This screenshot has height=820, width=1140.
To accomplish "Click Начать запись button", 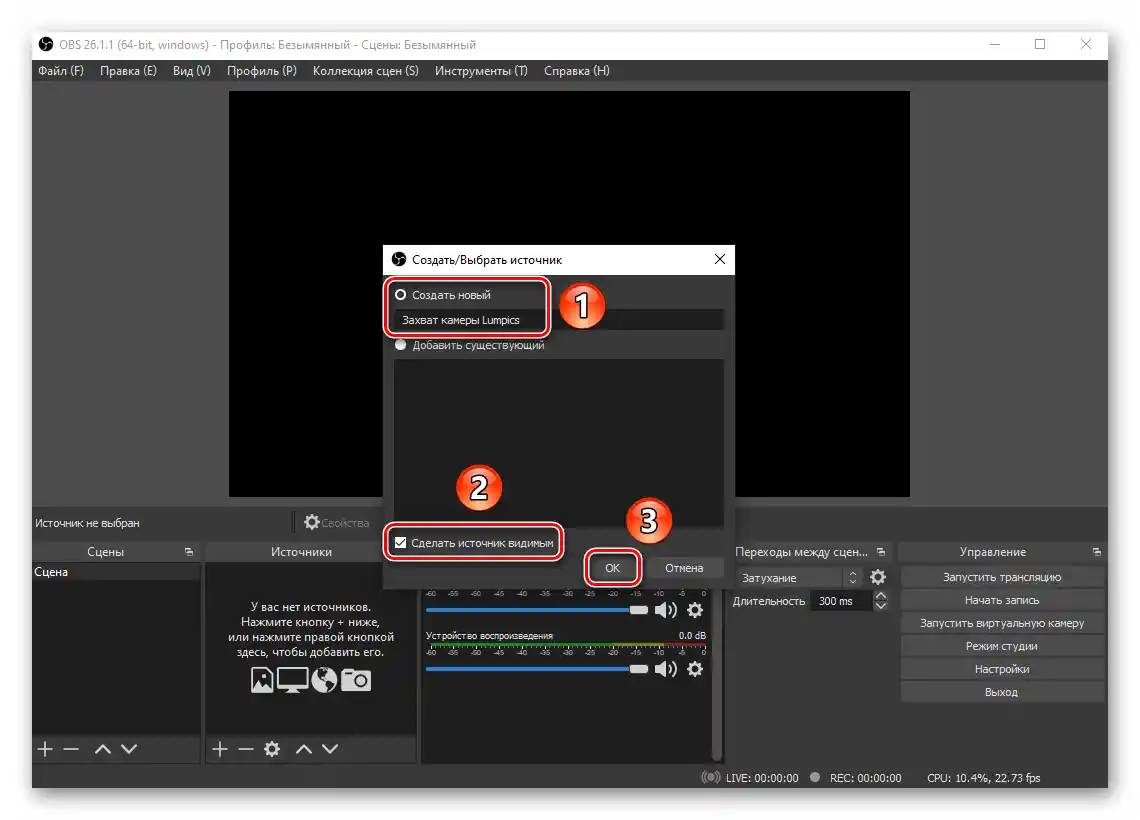I will tap(1002, 600).
